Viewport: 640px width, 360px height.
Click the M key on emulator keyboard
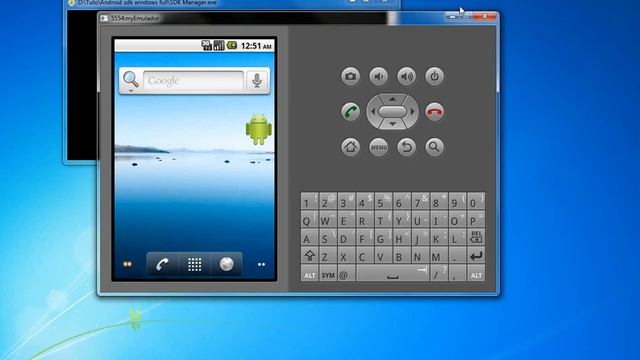point(439,256)
